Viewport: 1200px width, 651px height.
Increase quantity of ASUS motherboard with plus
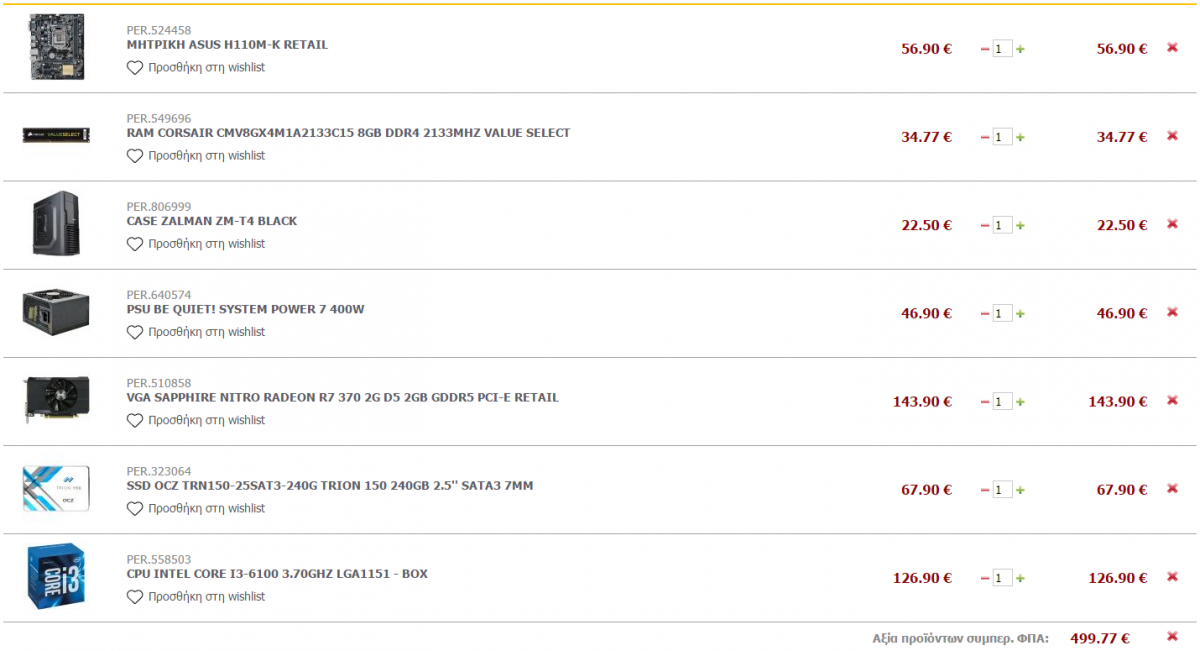pos(1020,49)
